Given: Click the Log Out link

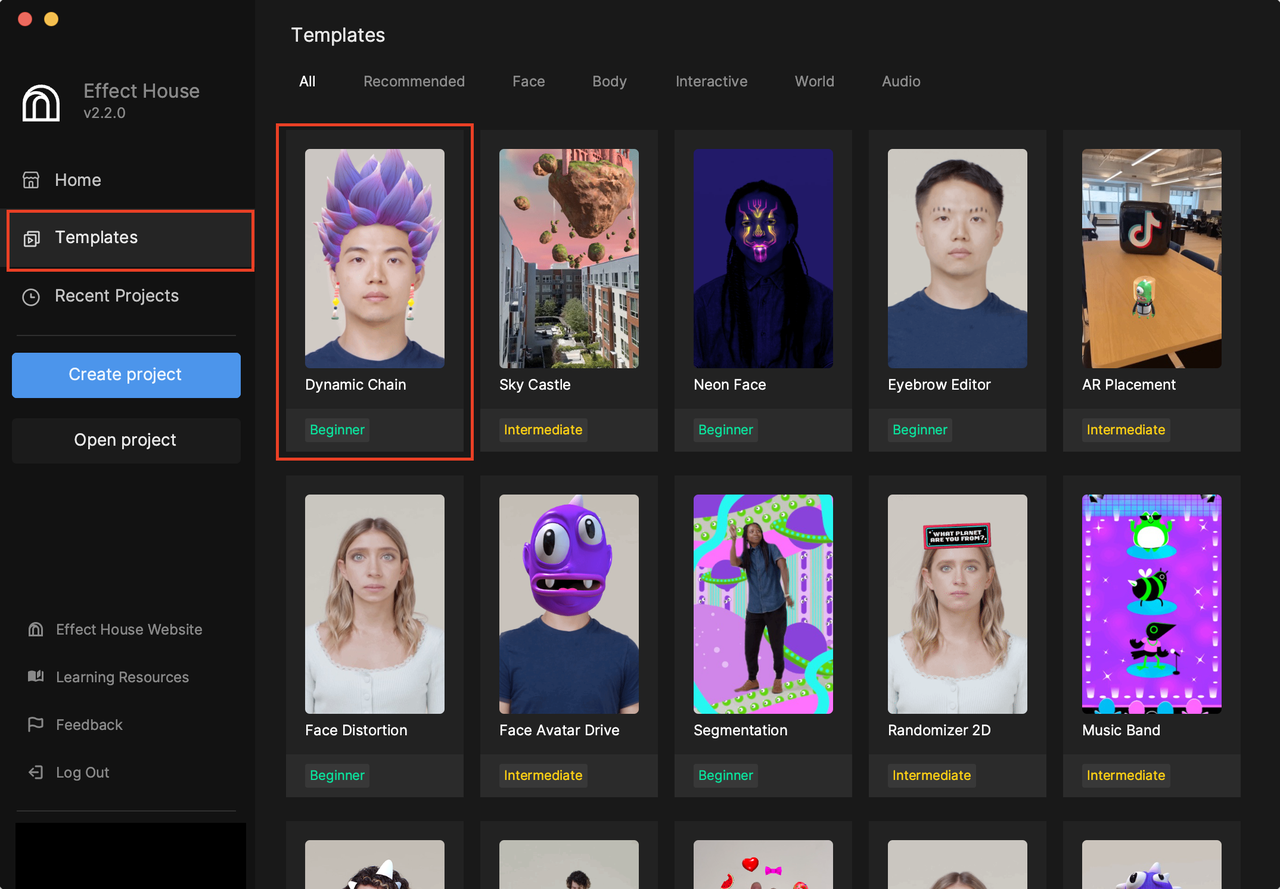Looking at the screenshot, I should 82,773.
